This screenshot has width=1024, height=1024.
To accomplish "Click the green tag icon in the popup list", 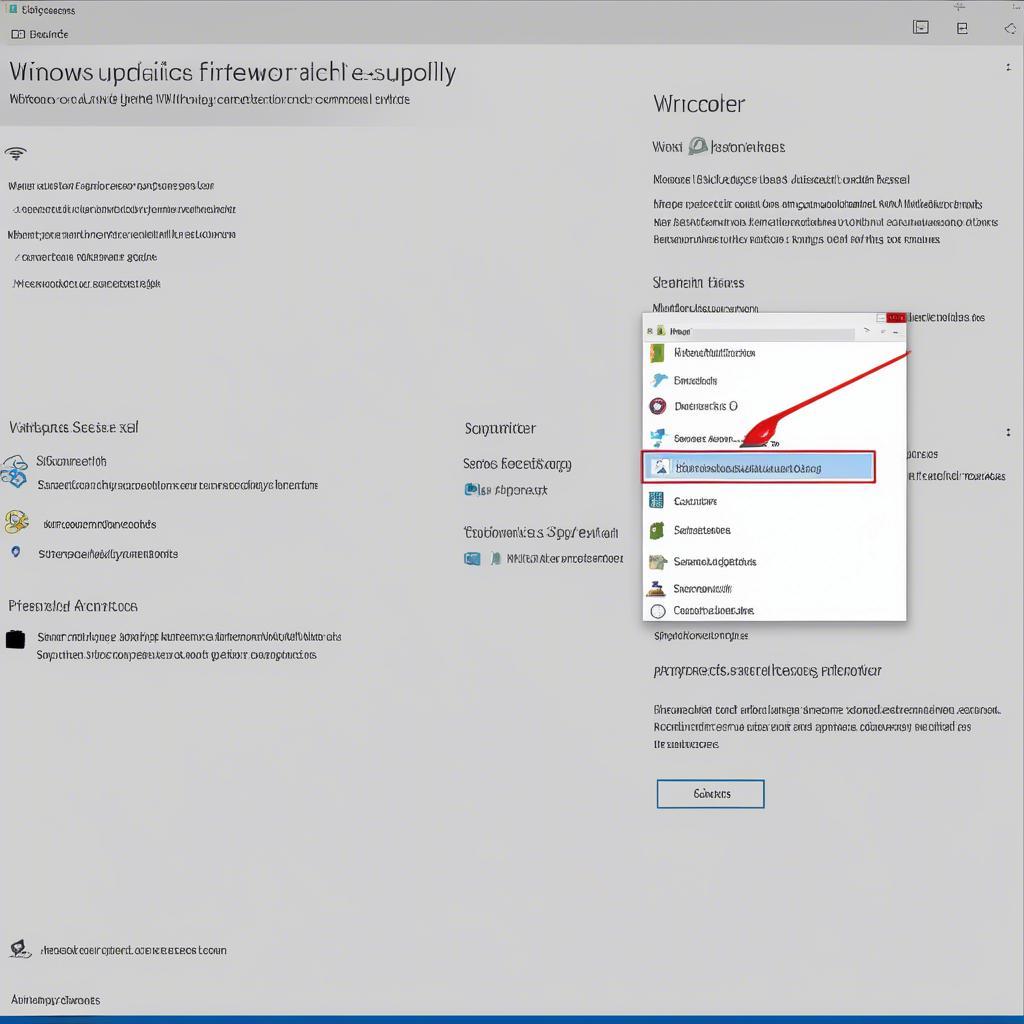I will pyautogui.click(x=657, y=530).
